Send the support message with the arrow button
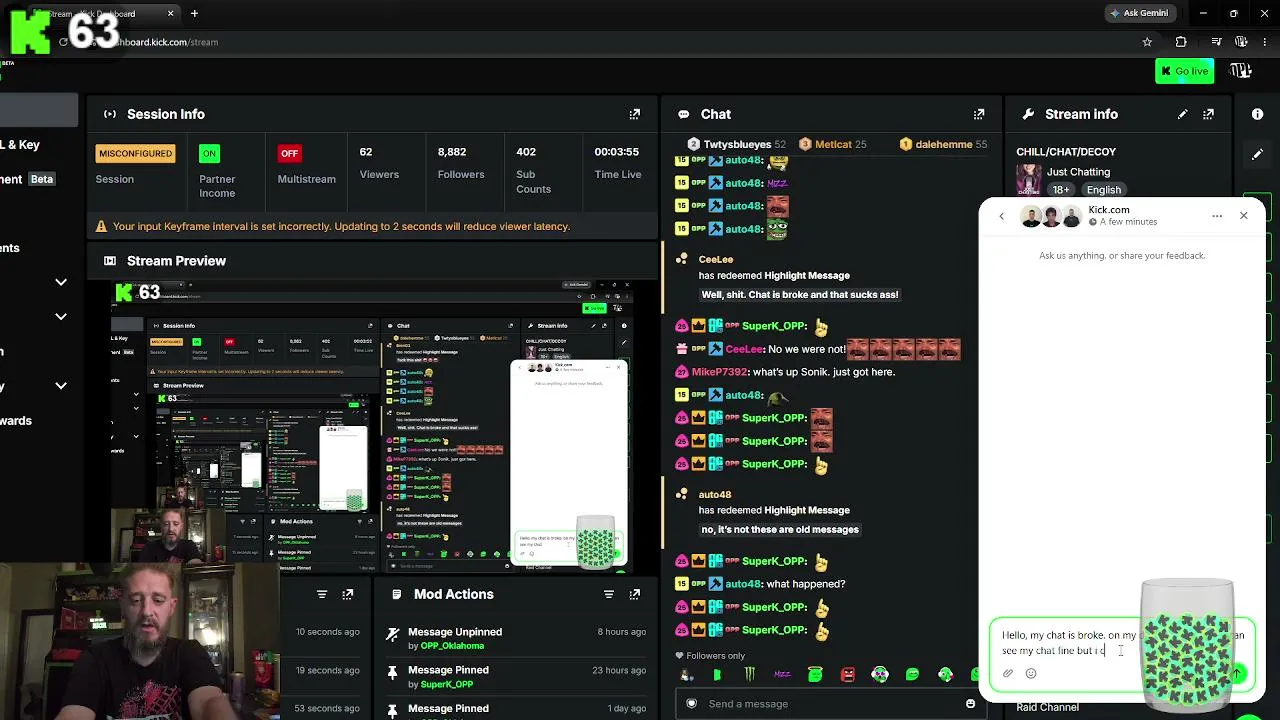Screen dimensions: 1280x720 click(x=1237, y=673)
